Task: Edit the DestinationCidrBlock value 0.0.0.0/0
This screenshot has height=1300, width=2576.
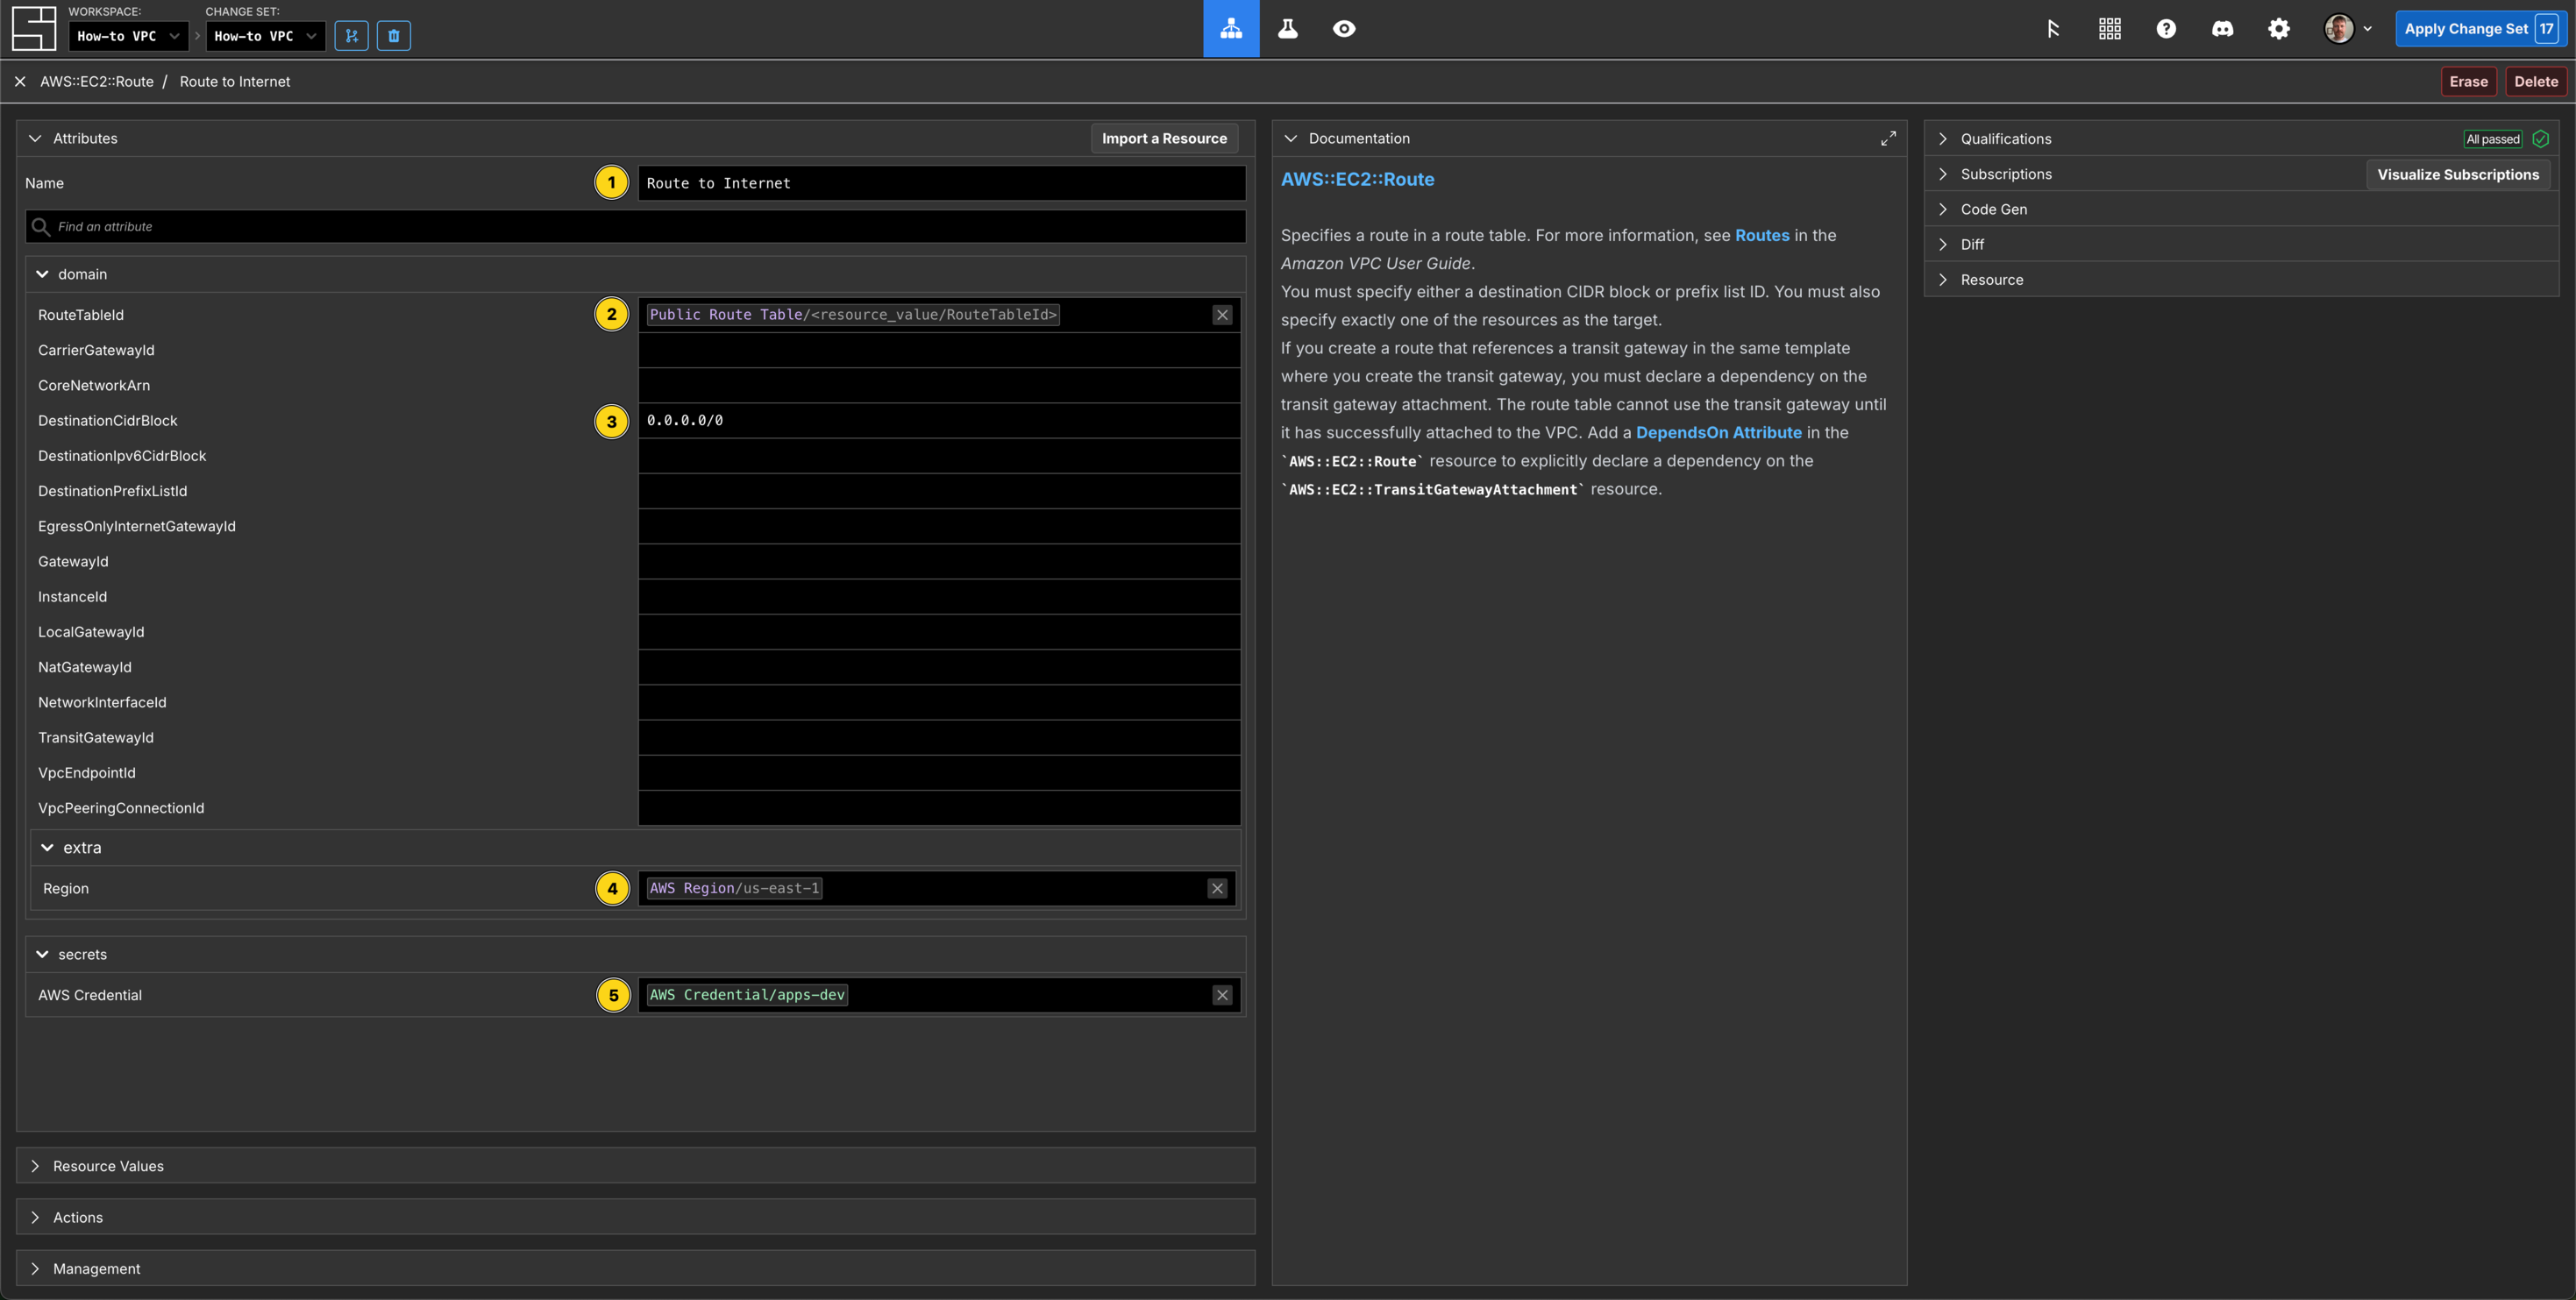Action: pyautogui.click(x=939, y=420)
